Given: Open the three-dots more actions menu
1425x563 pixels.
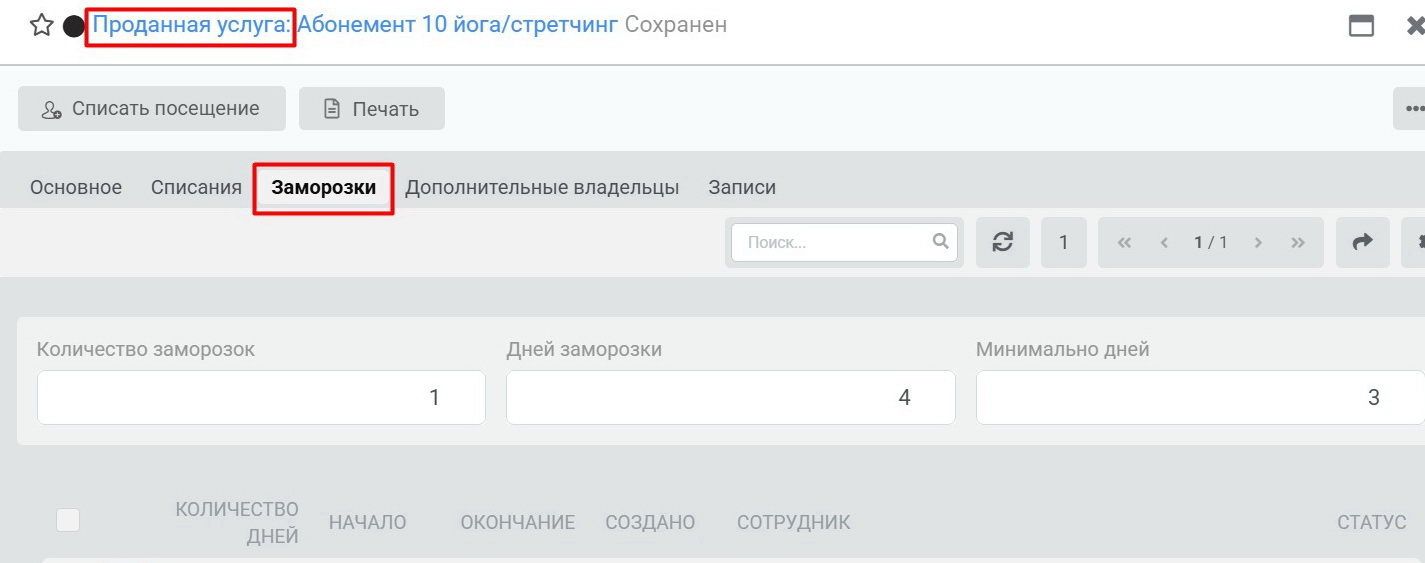Looking at the screenshot, I should coord(1409,108).
